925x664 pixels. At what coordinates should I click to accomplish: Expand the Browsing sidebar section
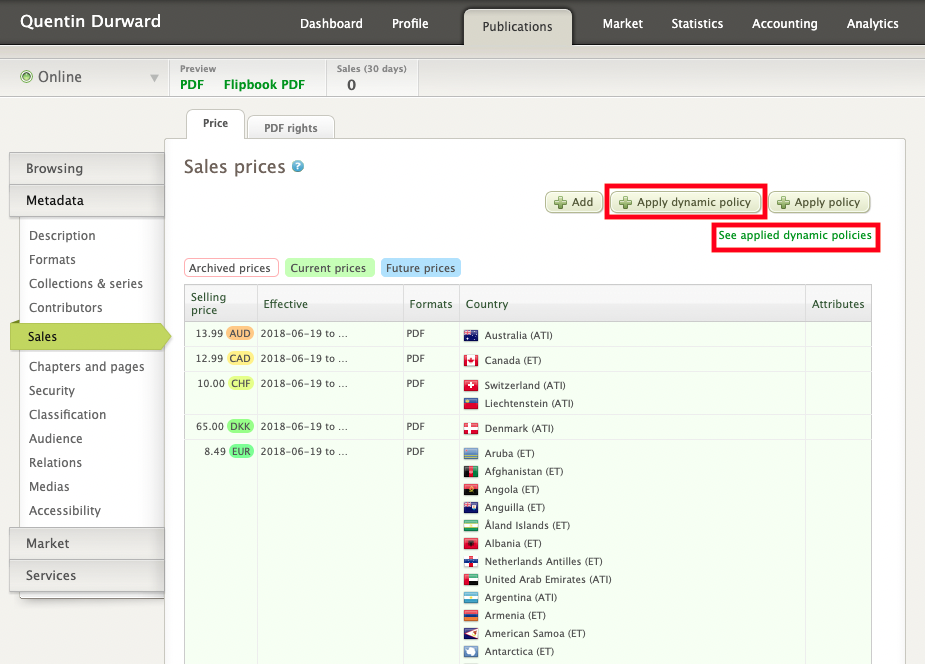[x=86, y=169]
